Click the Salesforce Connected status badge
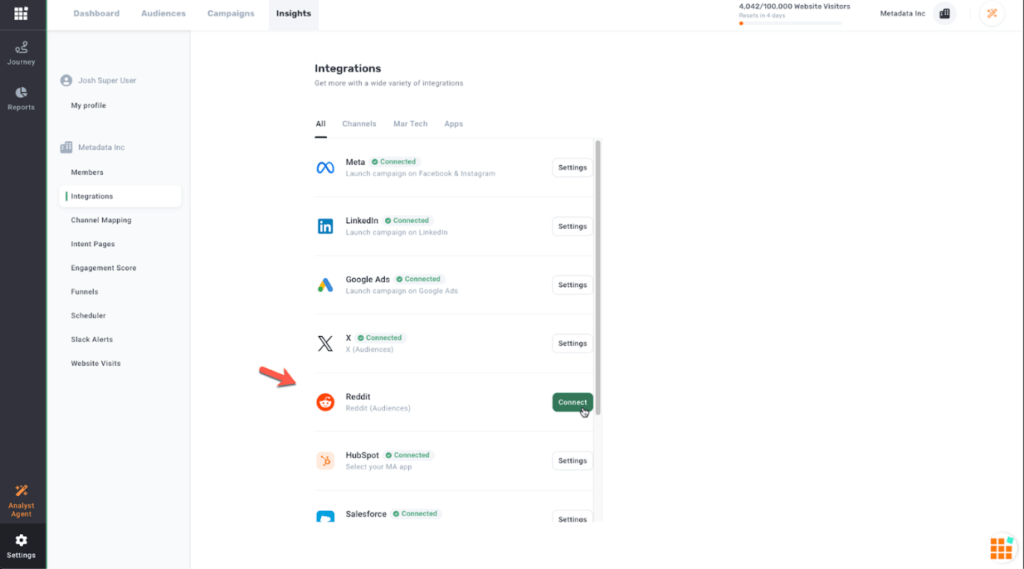The image size is (1024, 569). [x=415, y=513]
